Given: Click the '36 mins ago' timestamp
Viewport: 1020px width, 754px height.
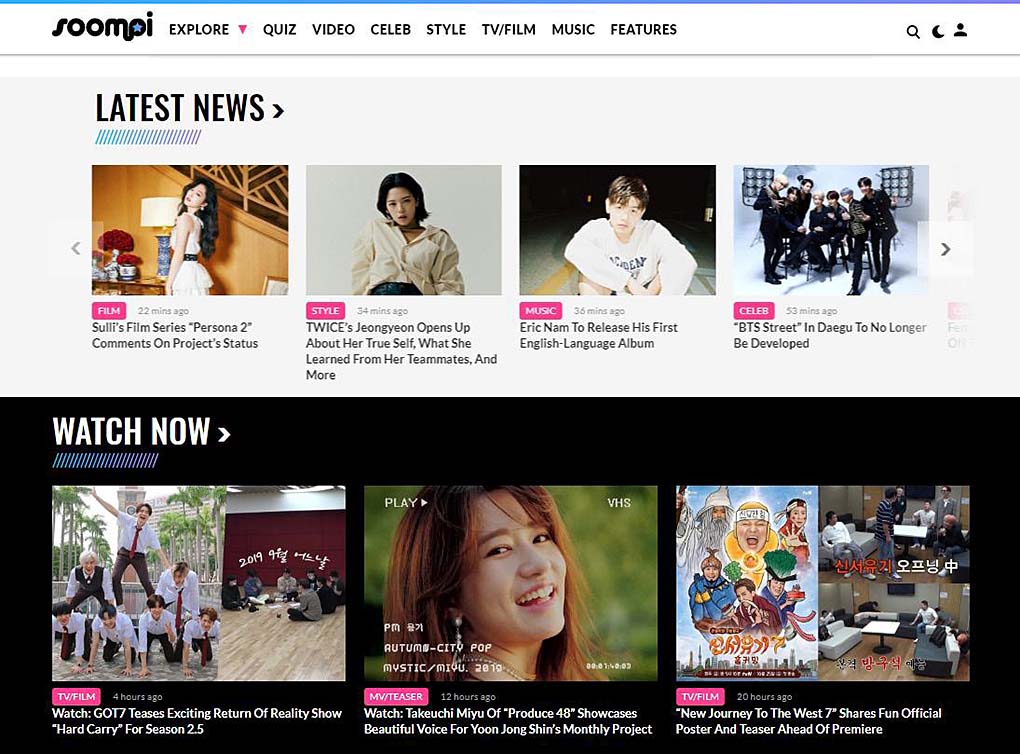Looking at the screenshot, I should 598,311.
